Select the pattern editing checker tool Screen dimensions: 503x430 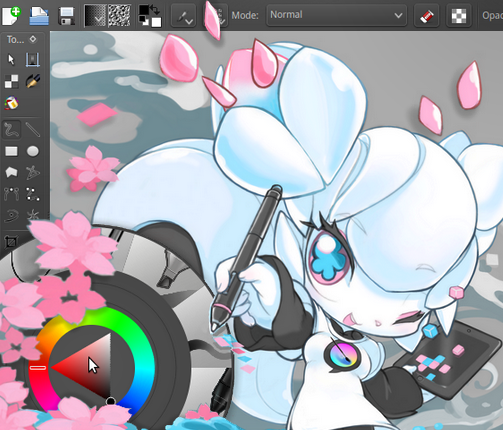pyautogui.click(x=11, y=81)
